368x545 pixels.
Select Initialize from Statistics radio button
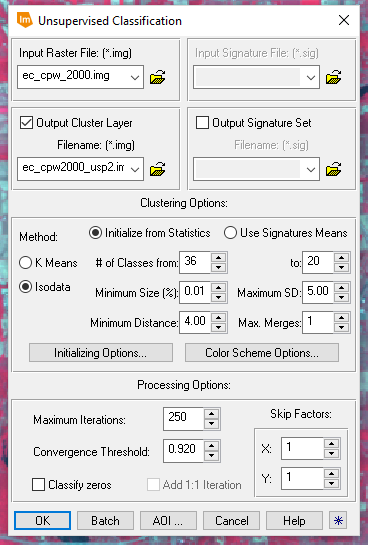95,233
